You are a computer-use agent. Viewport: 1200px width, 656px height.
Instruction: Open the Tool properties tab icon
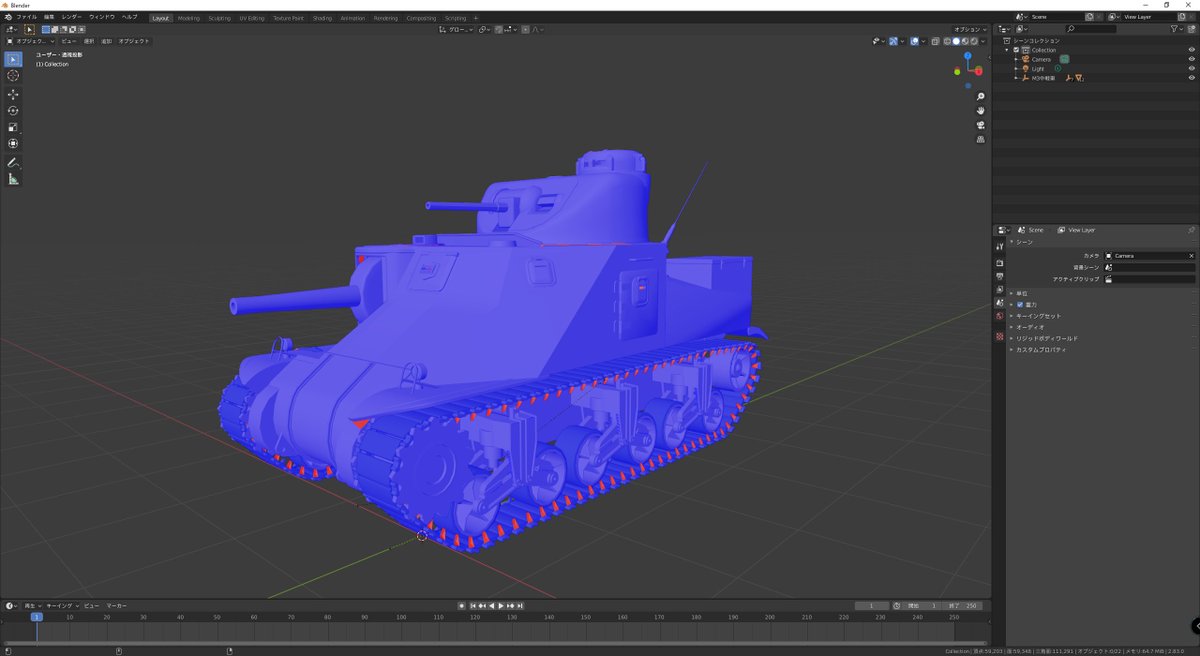tap(999, 246)
